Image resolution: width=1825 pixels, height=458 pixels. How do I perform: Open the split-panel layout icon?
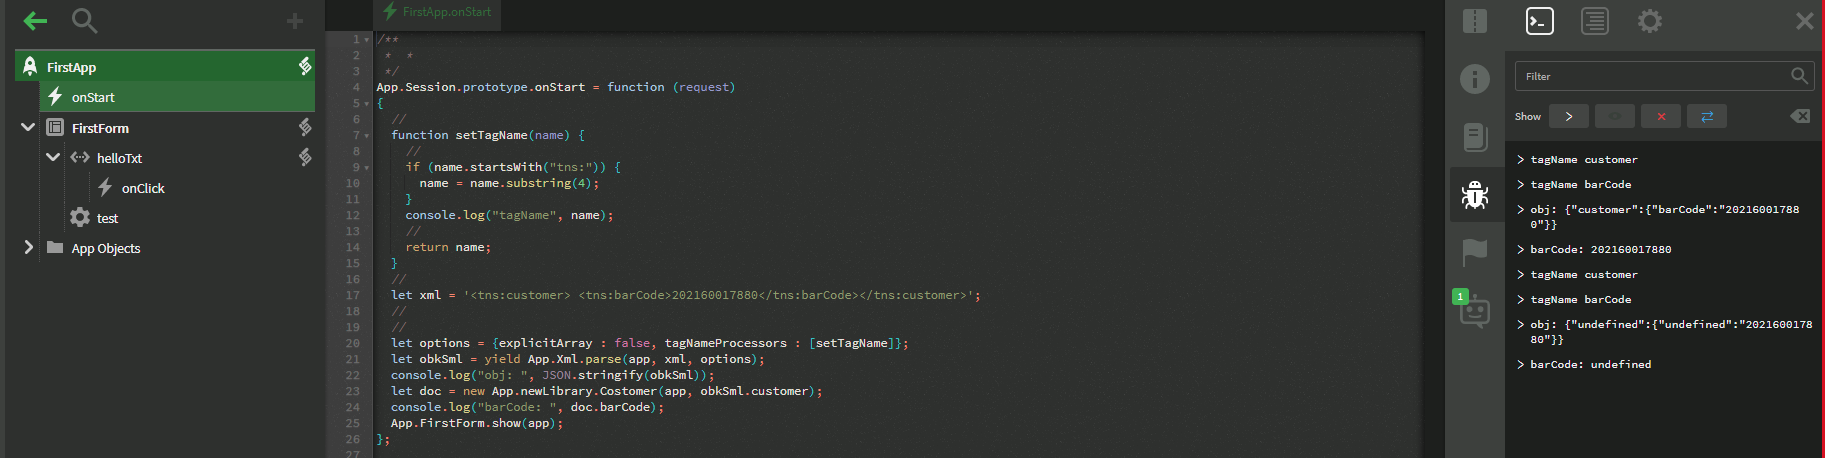click(1475, 21)
